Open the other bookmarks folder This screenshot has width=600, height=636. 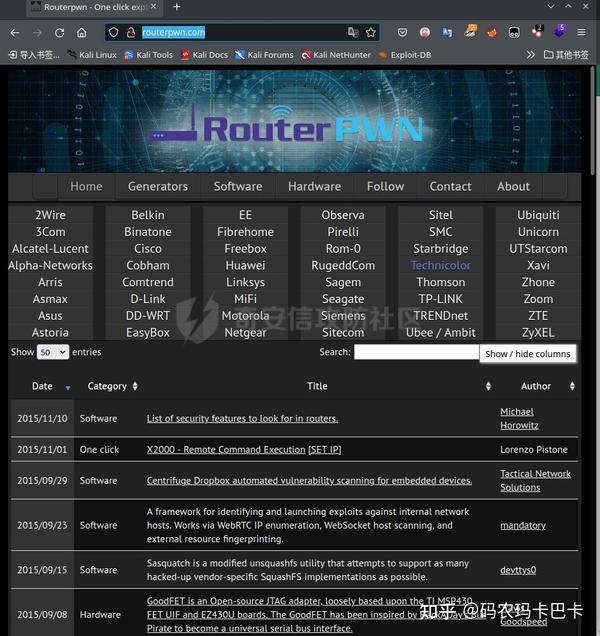point(566,54)
